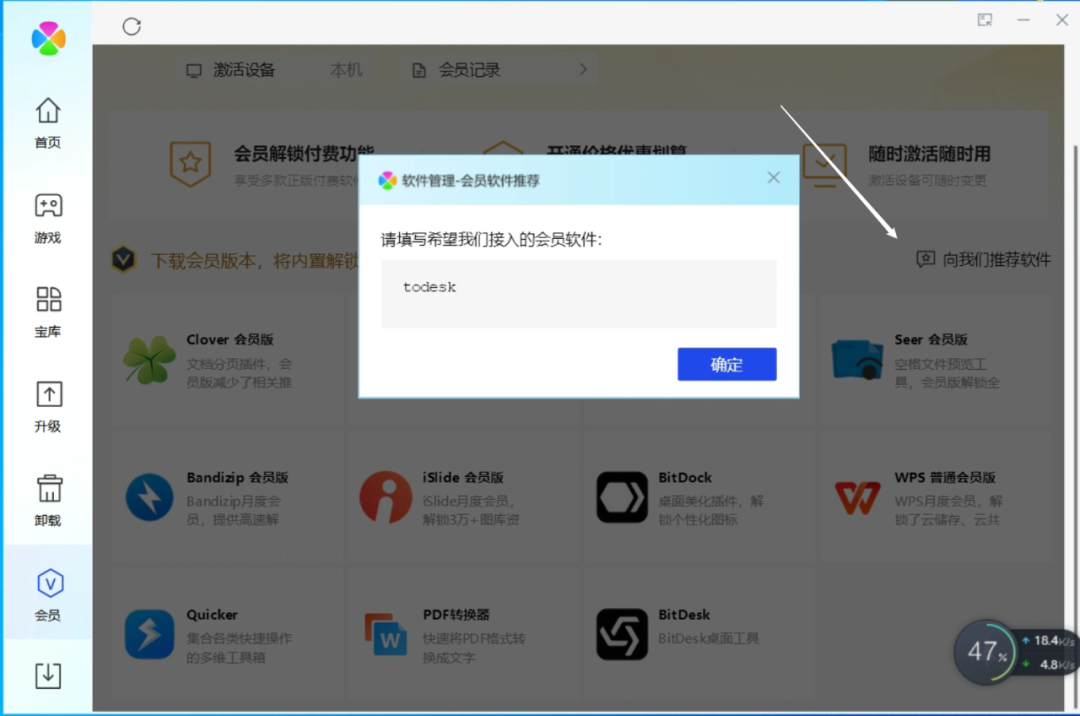Click the PDF转换器 title text
This screenshot has height=716, width=1080.
click(456, 615)
